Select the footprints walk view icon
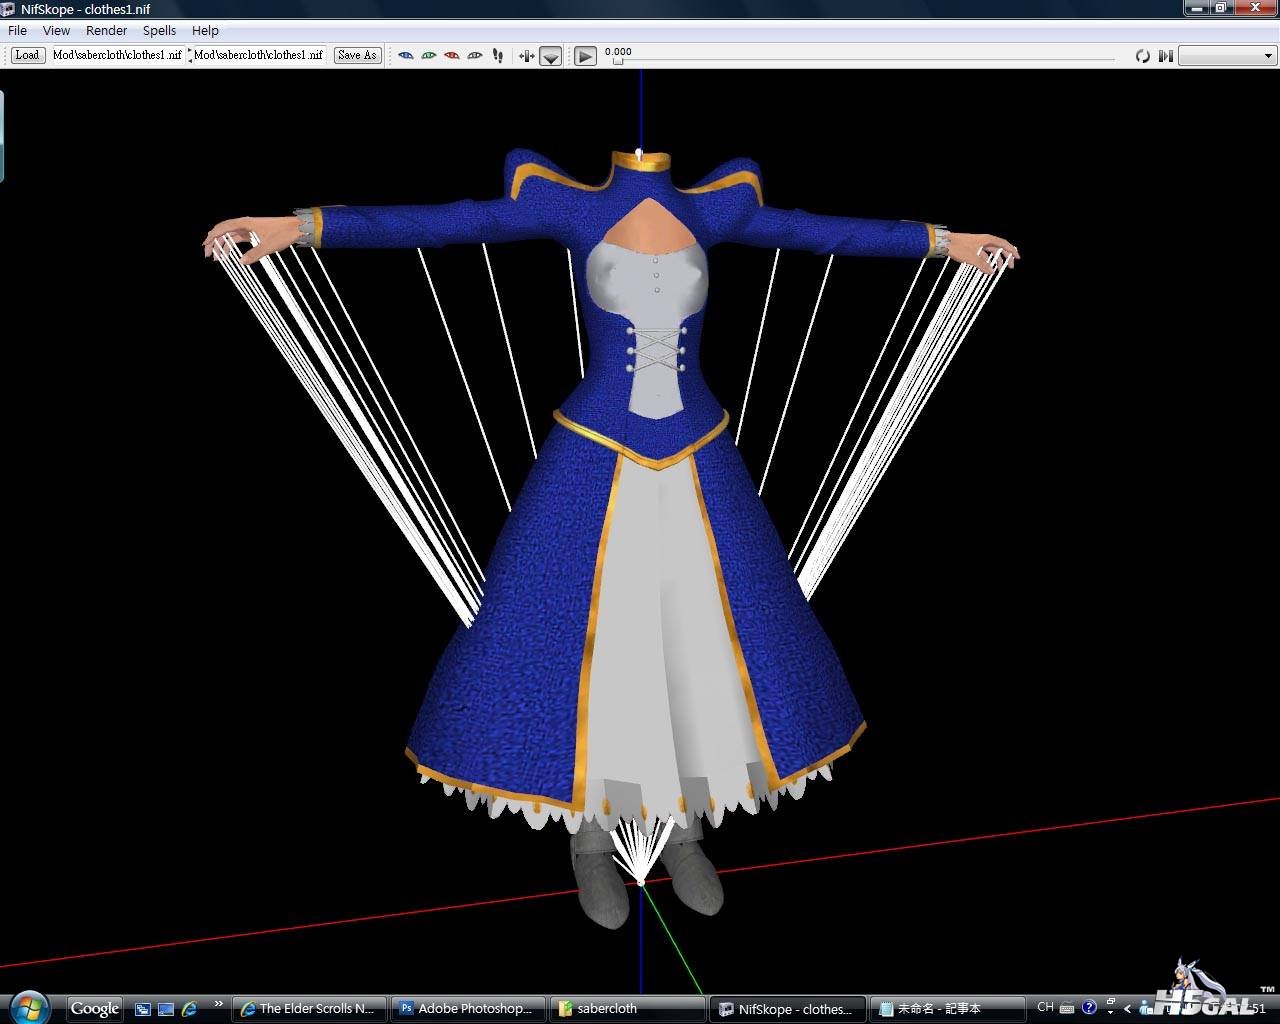The width and height of the screenshot is (1280, 1024). 498,56
